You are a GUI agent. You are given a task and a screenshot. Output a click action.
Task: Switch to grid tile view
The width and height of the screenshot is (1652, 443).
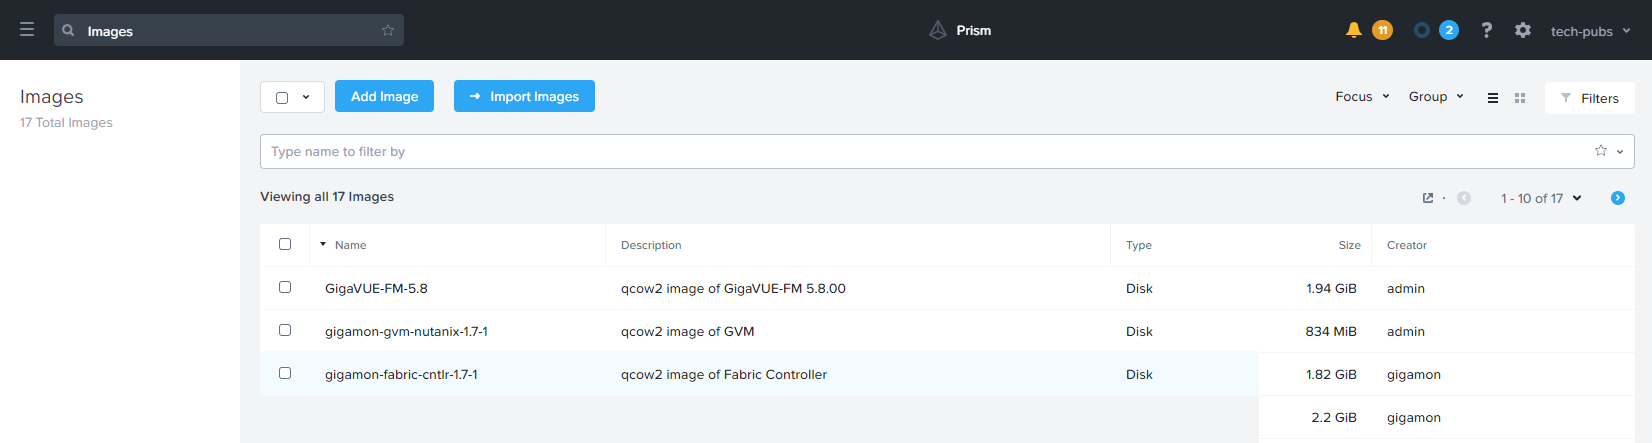1520,98
